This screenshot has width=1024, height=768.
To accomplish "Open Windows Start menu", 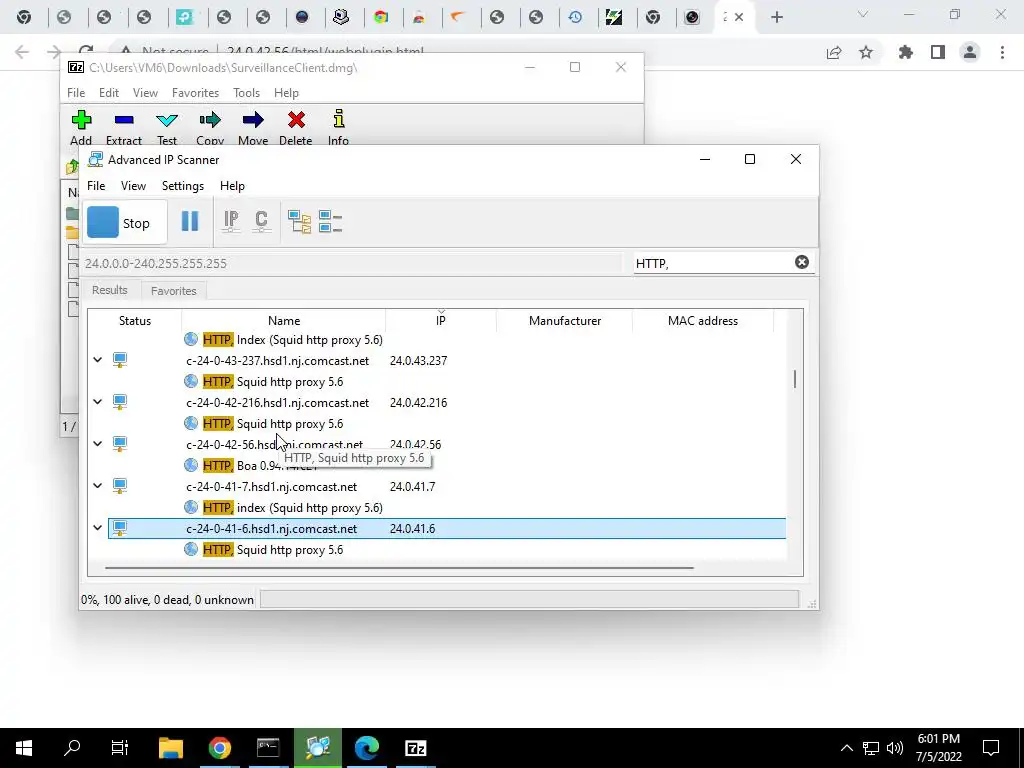I will [24, 748].
